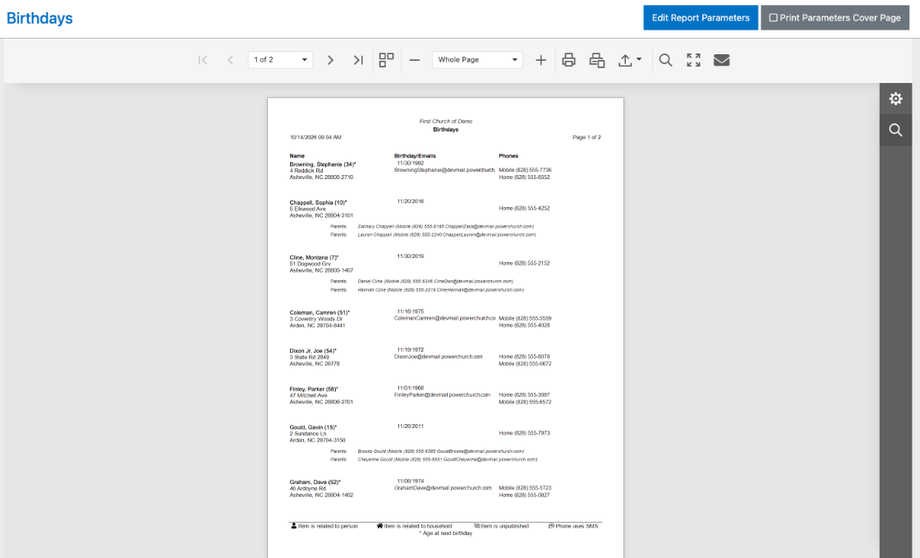Toggle multi-page thumbnail view
Screen dimensions: 920x558
(386, 60)
